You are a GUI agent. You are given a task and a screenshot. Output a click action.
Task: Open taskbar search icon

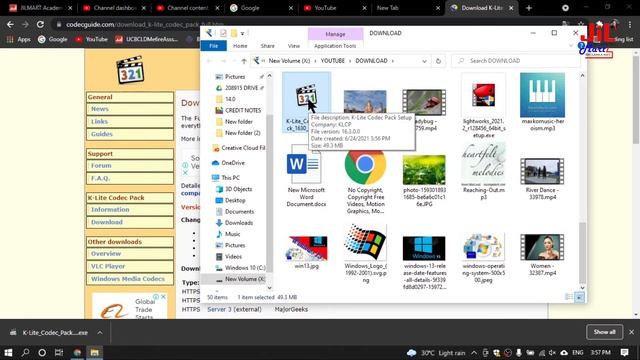pyautogui.click(x=25, y=352)
